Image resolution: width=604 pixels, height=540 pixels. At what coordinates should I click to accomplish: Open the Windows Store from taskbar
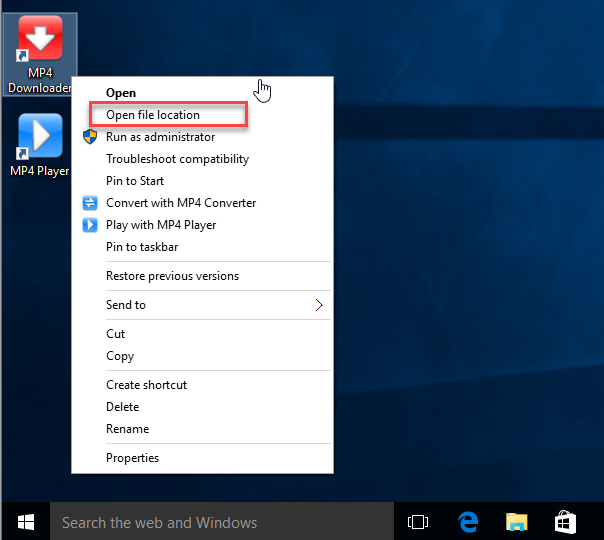click(565, 522)
